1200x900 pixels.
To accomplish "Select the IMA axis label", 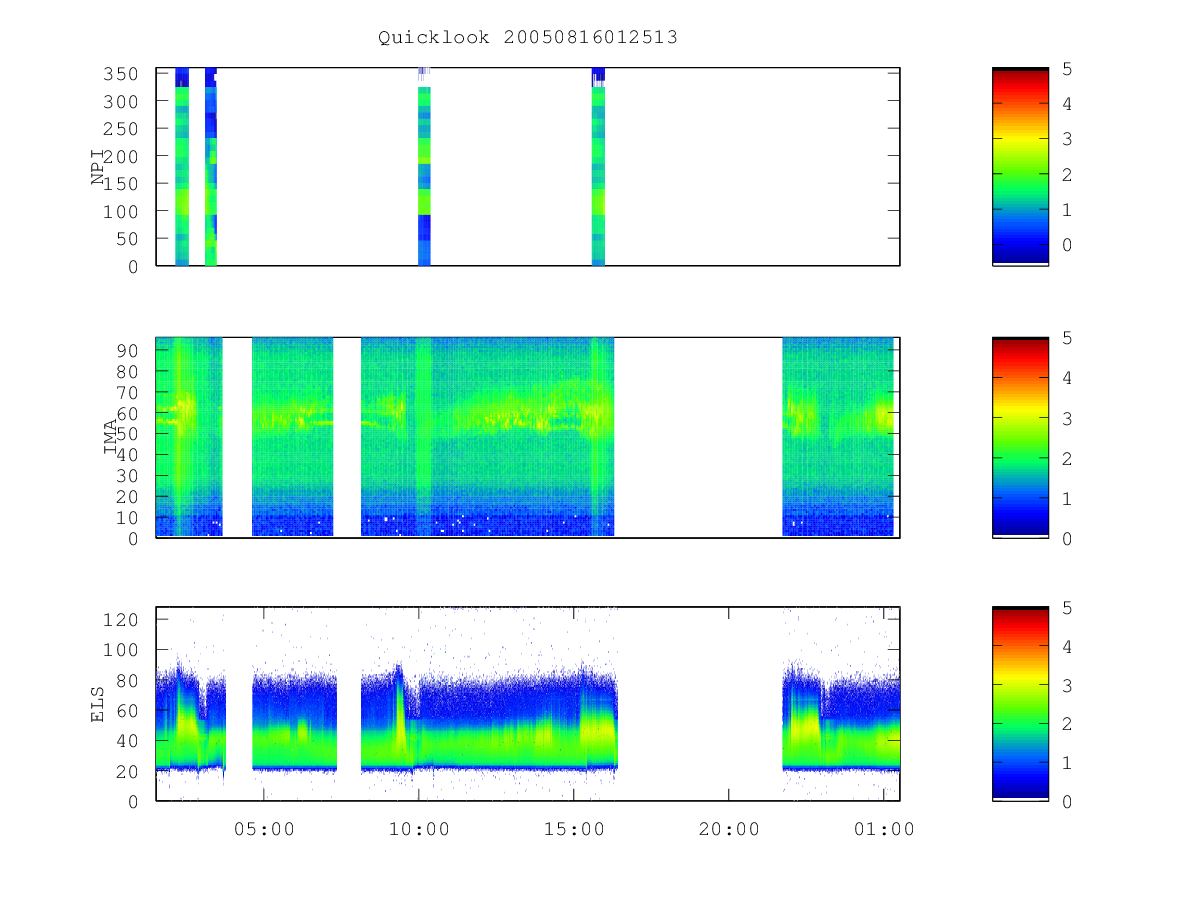I will (x=111, y=437).
